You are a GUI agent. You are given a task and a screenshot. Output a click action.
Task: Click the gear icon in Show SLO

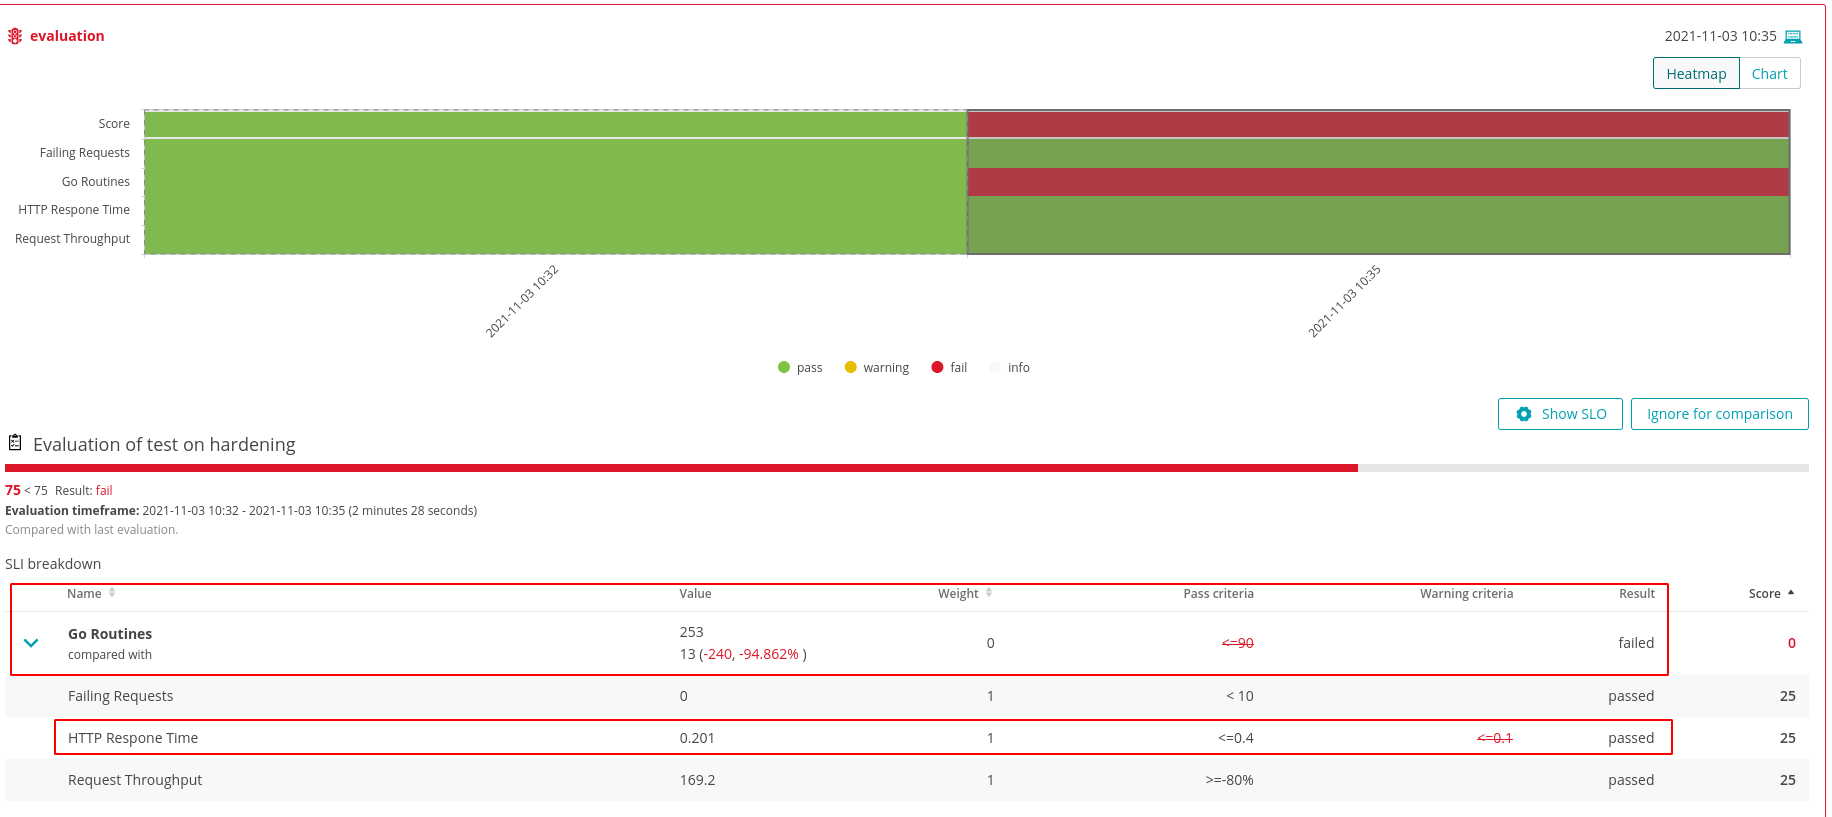tap(1524, 414)
